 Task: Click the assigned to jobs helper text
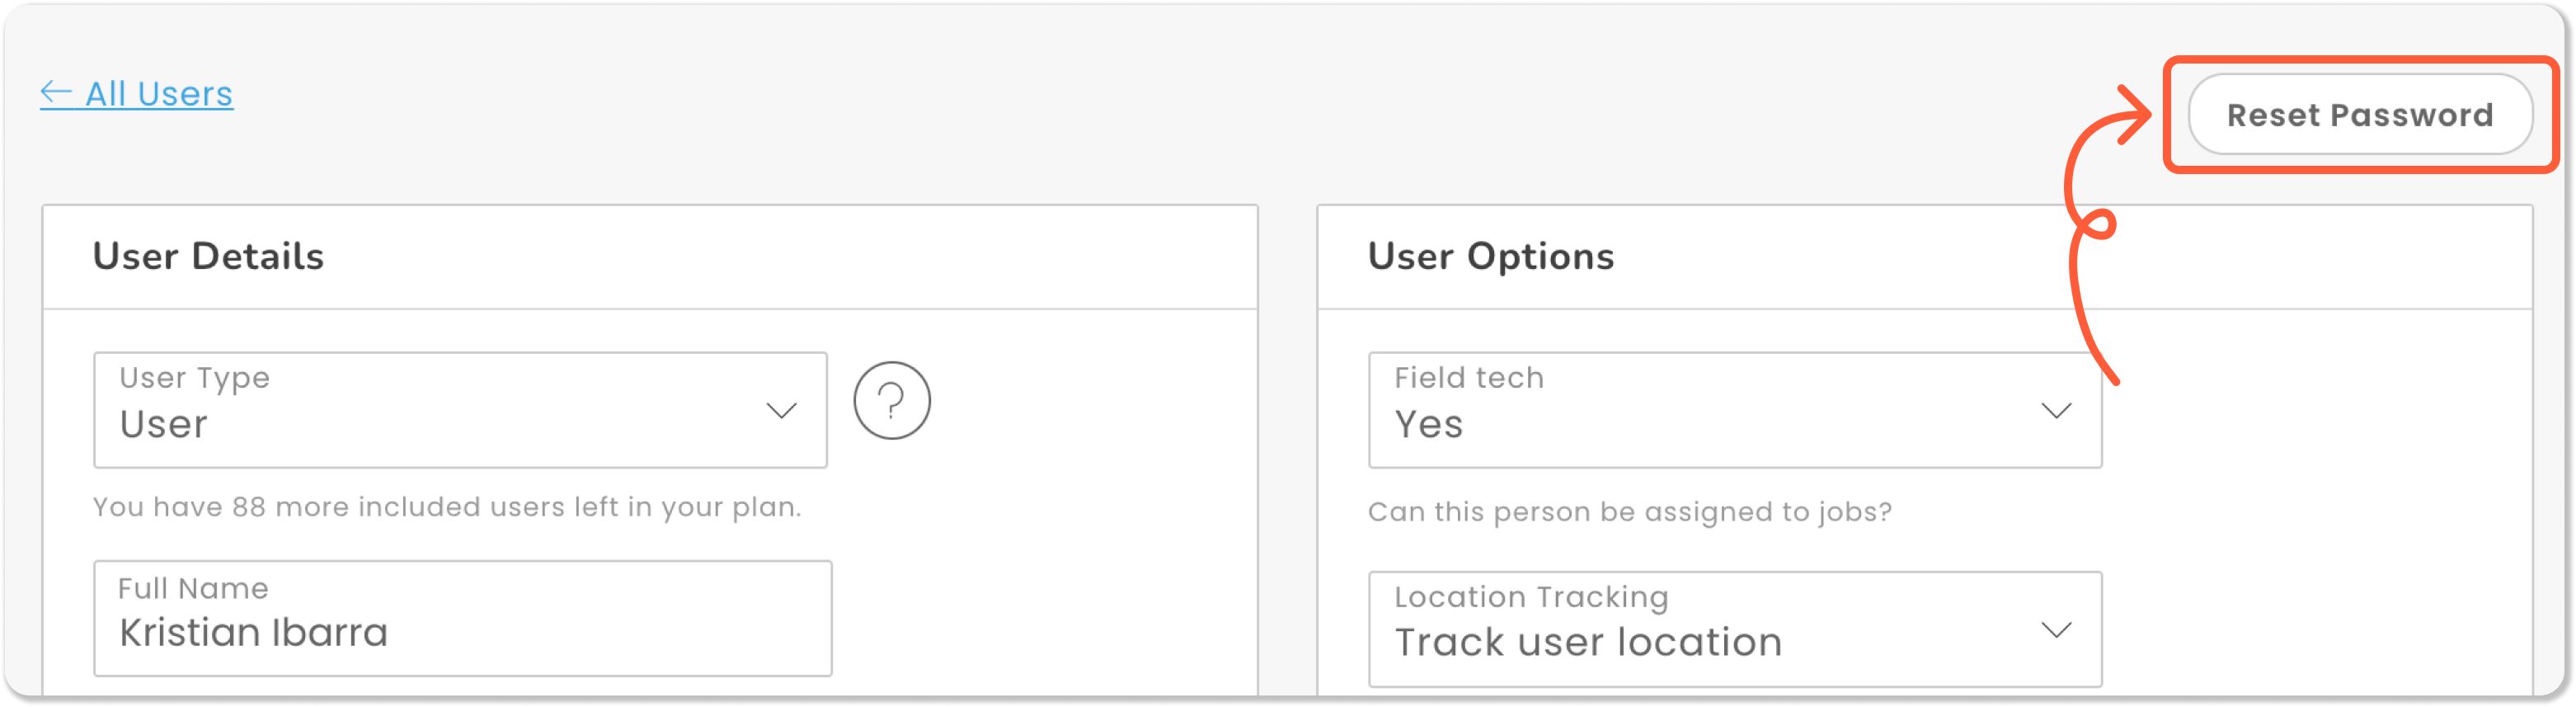(1630, 512)
